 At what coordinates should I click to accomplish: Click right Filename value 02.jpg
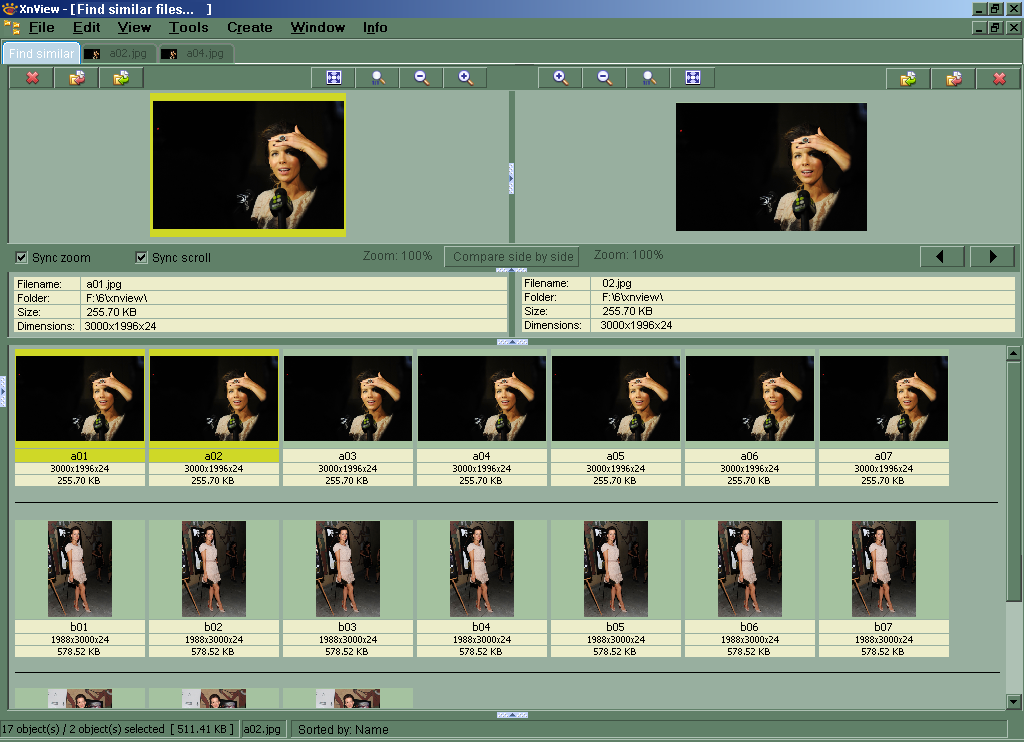[x=616, y=283]
